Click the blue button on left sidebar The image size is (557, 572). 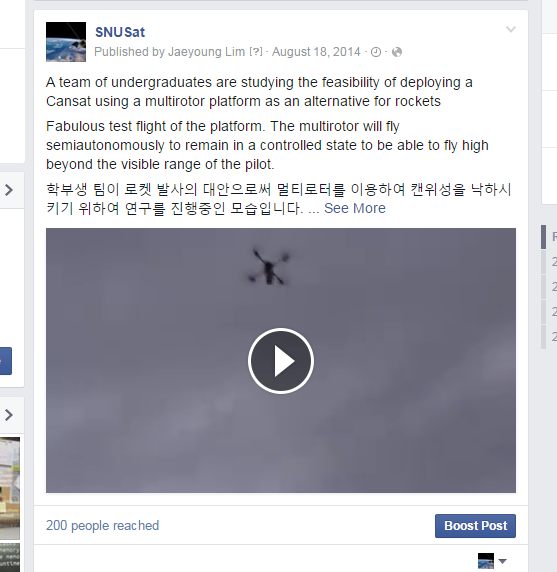[x=6, y=361]
